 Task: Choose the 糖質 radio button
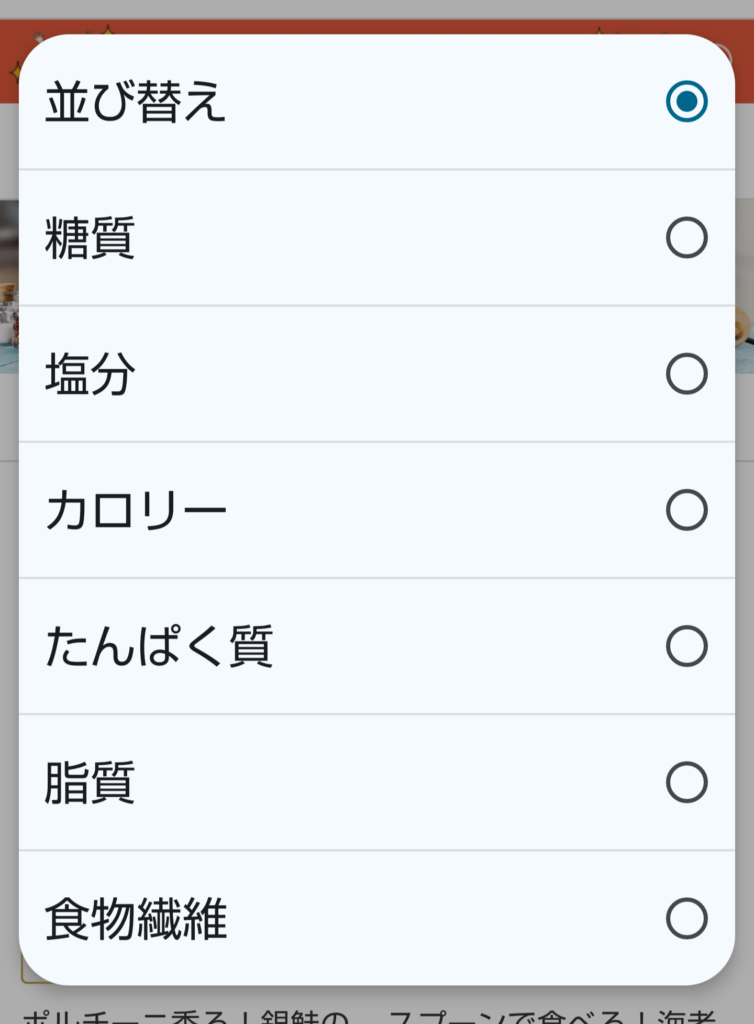pyautogui.click(x=686, y=238)
